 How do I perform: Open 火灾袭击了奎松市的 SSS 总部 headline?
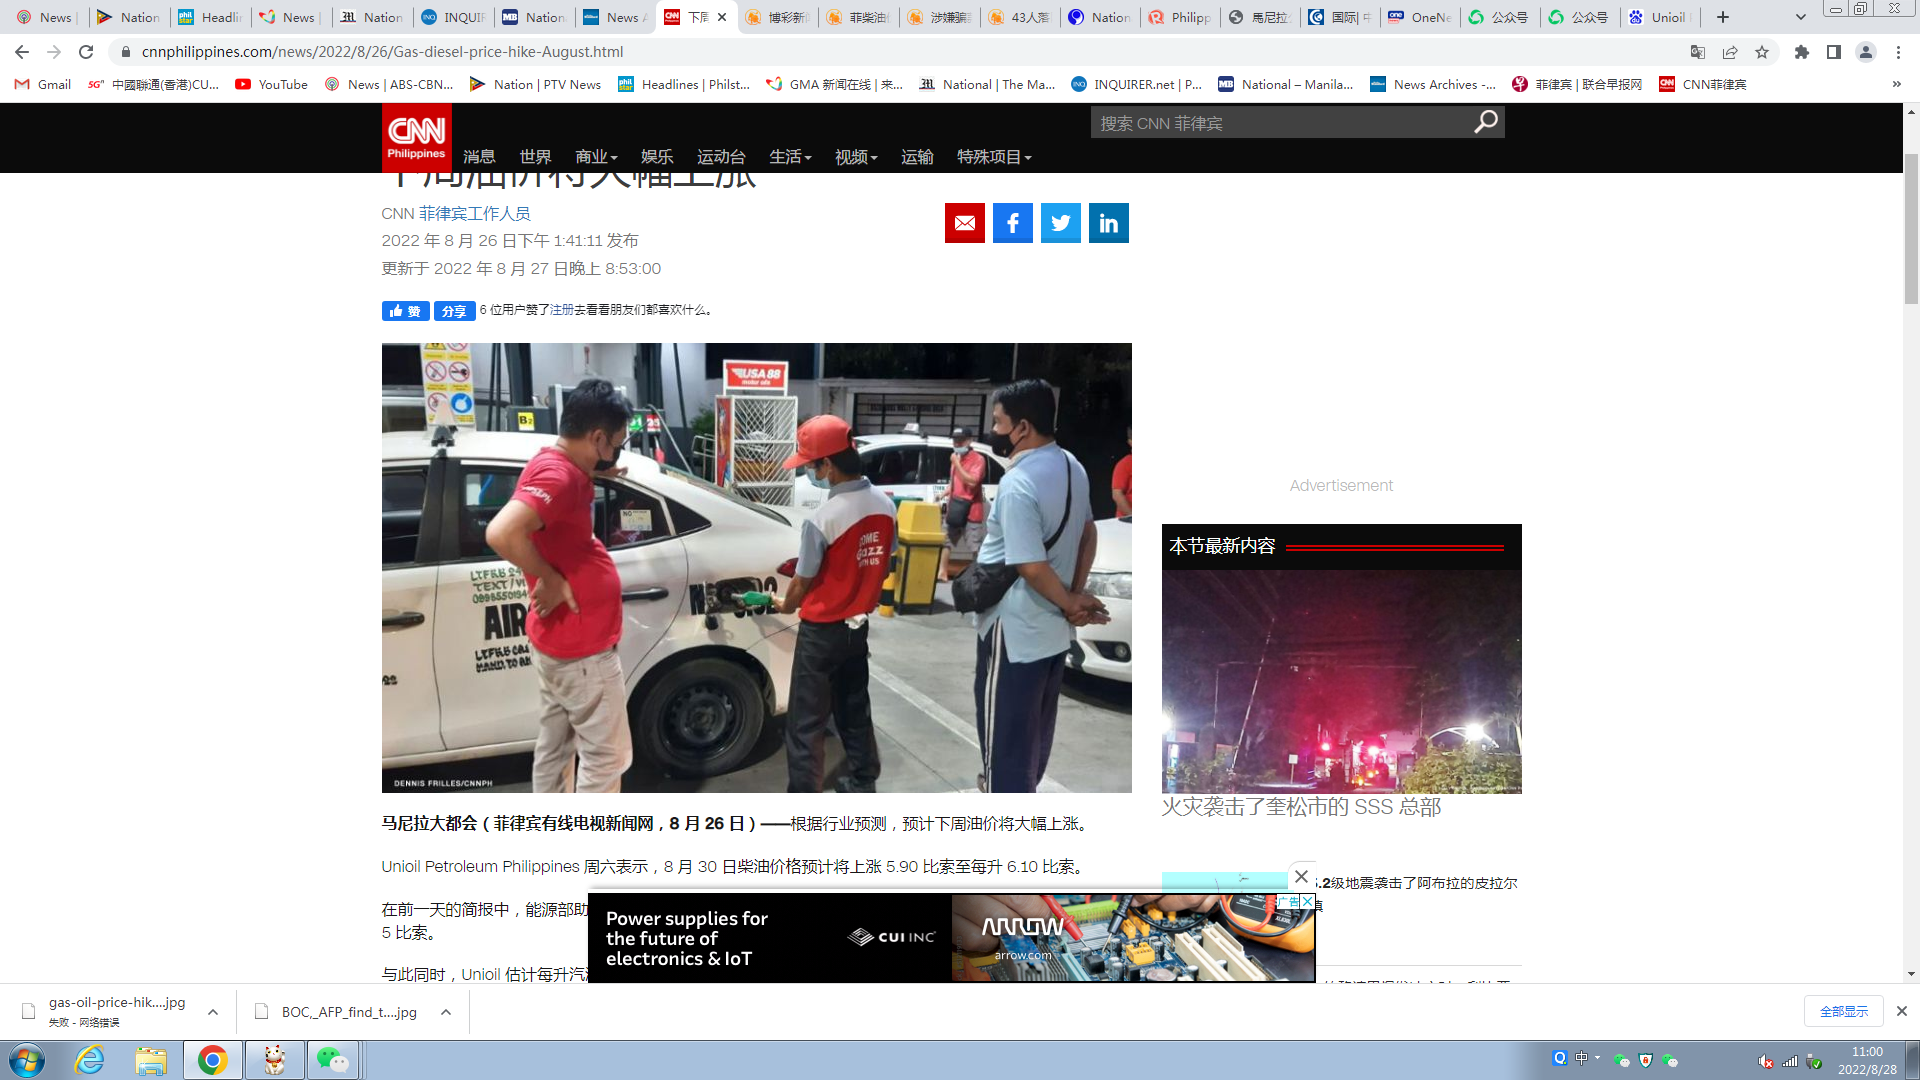point(1300,807)
